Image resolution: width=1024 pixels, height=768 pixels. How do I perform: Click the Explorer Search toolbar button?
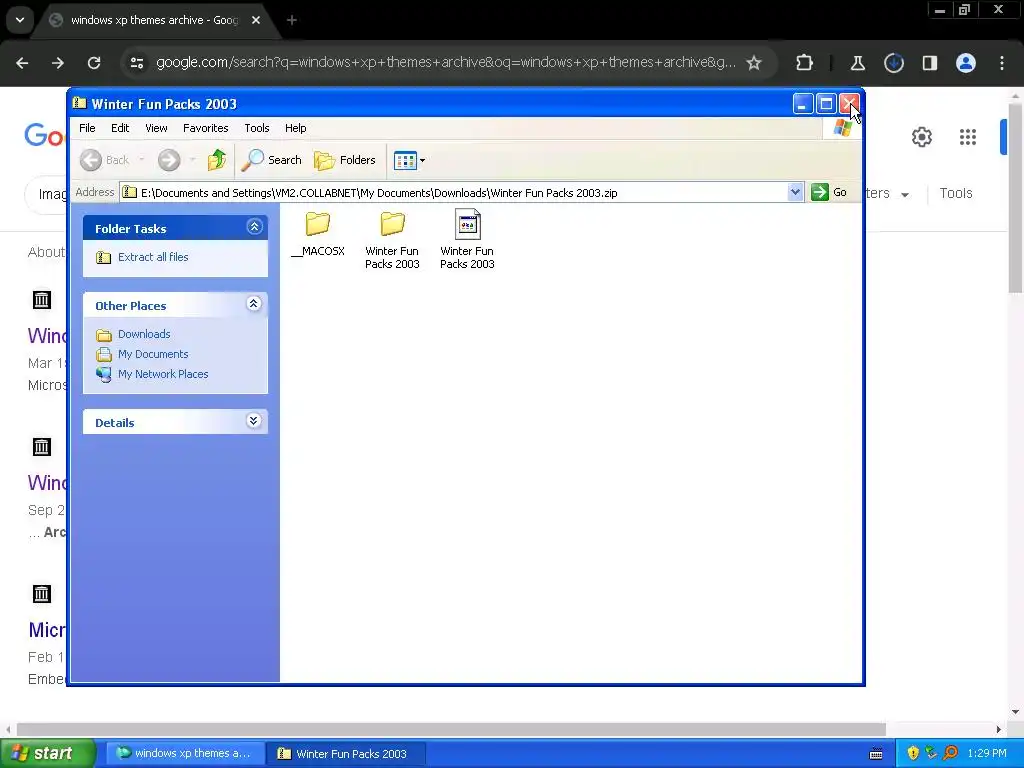tap(272, 160)
